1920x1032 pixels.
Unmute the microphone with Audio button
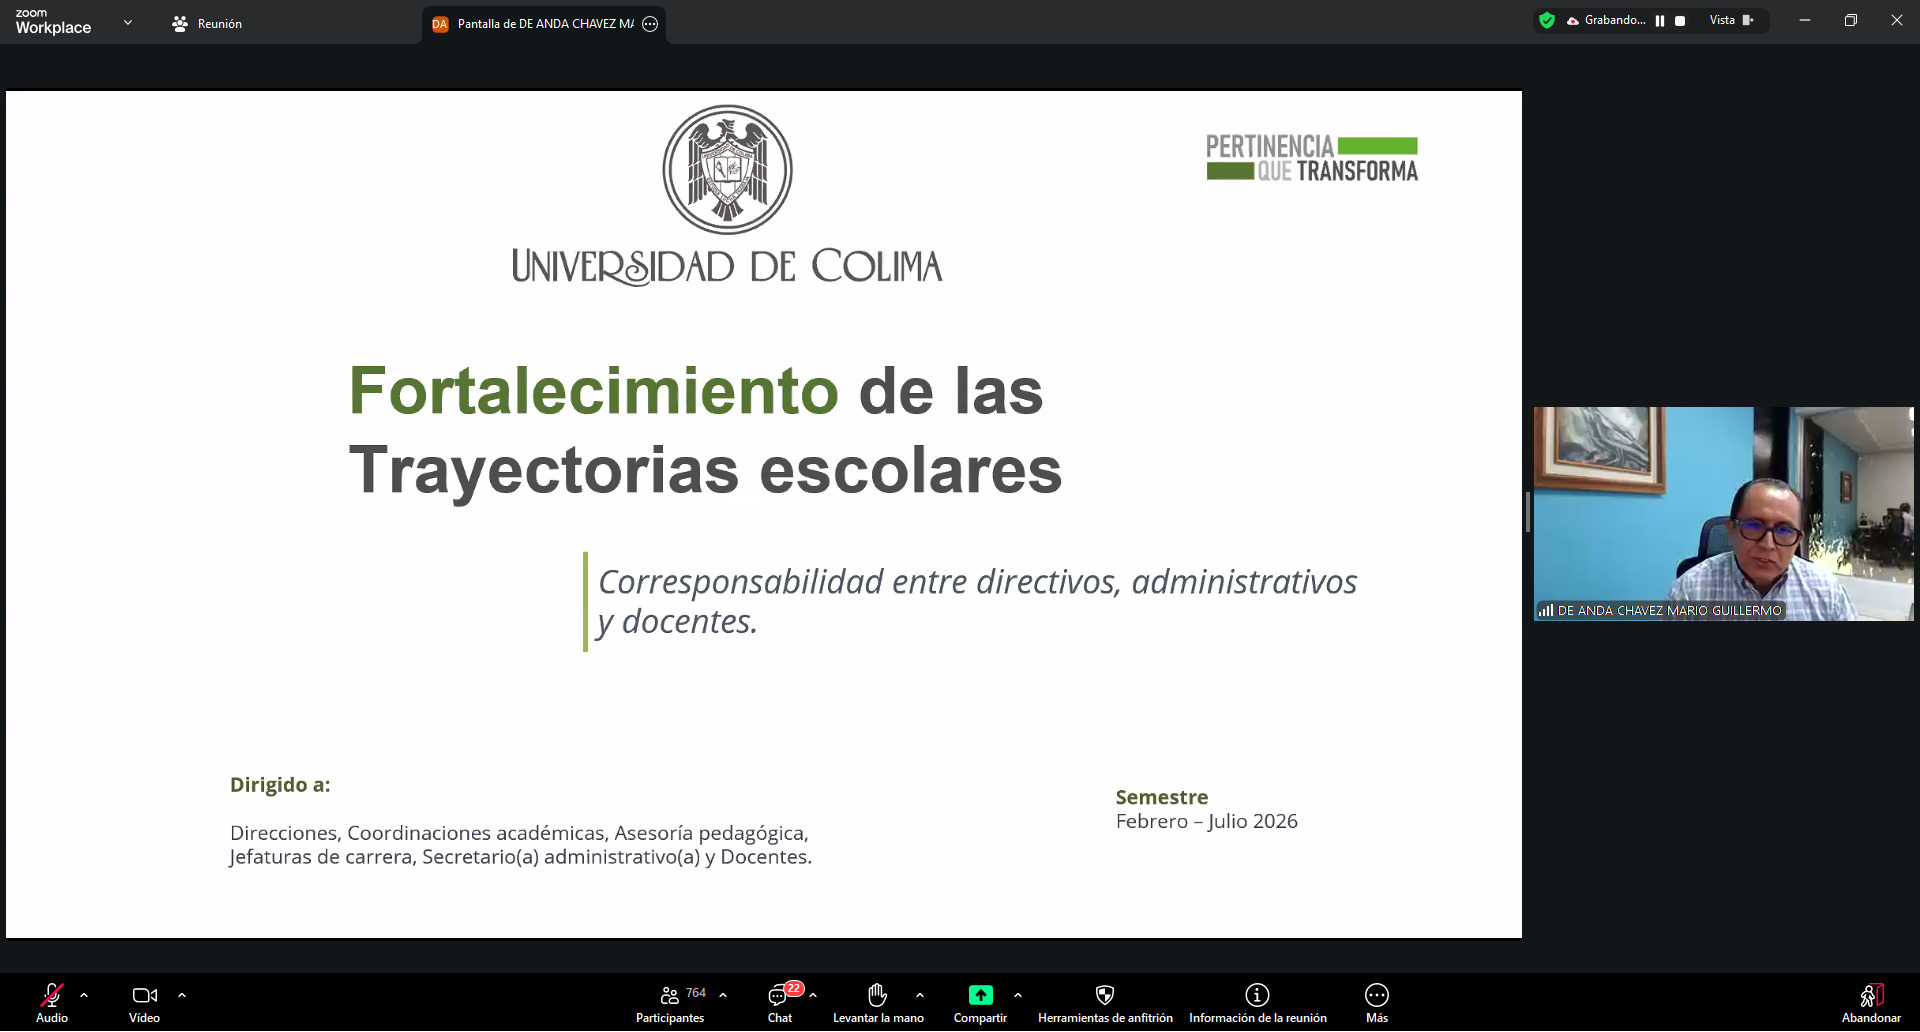coord(52,1002)
